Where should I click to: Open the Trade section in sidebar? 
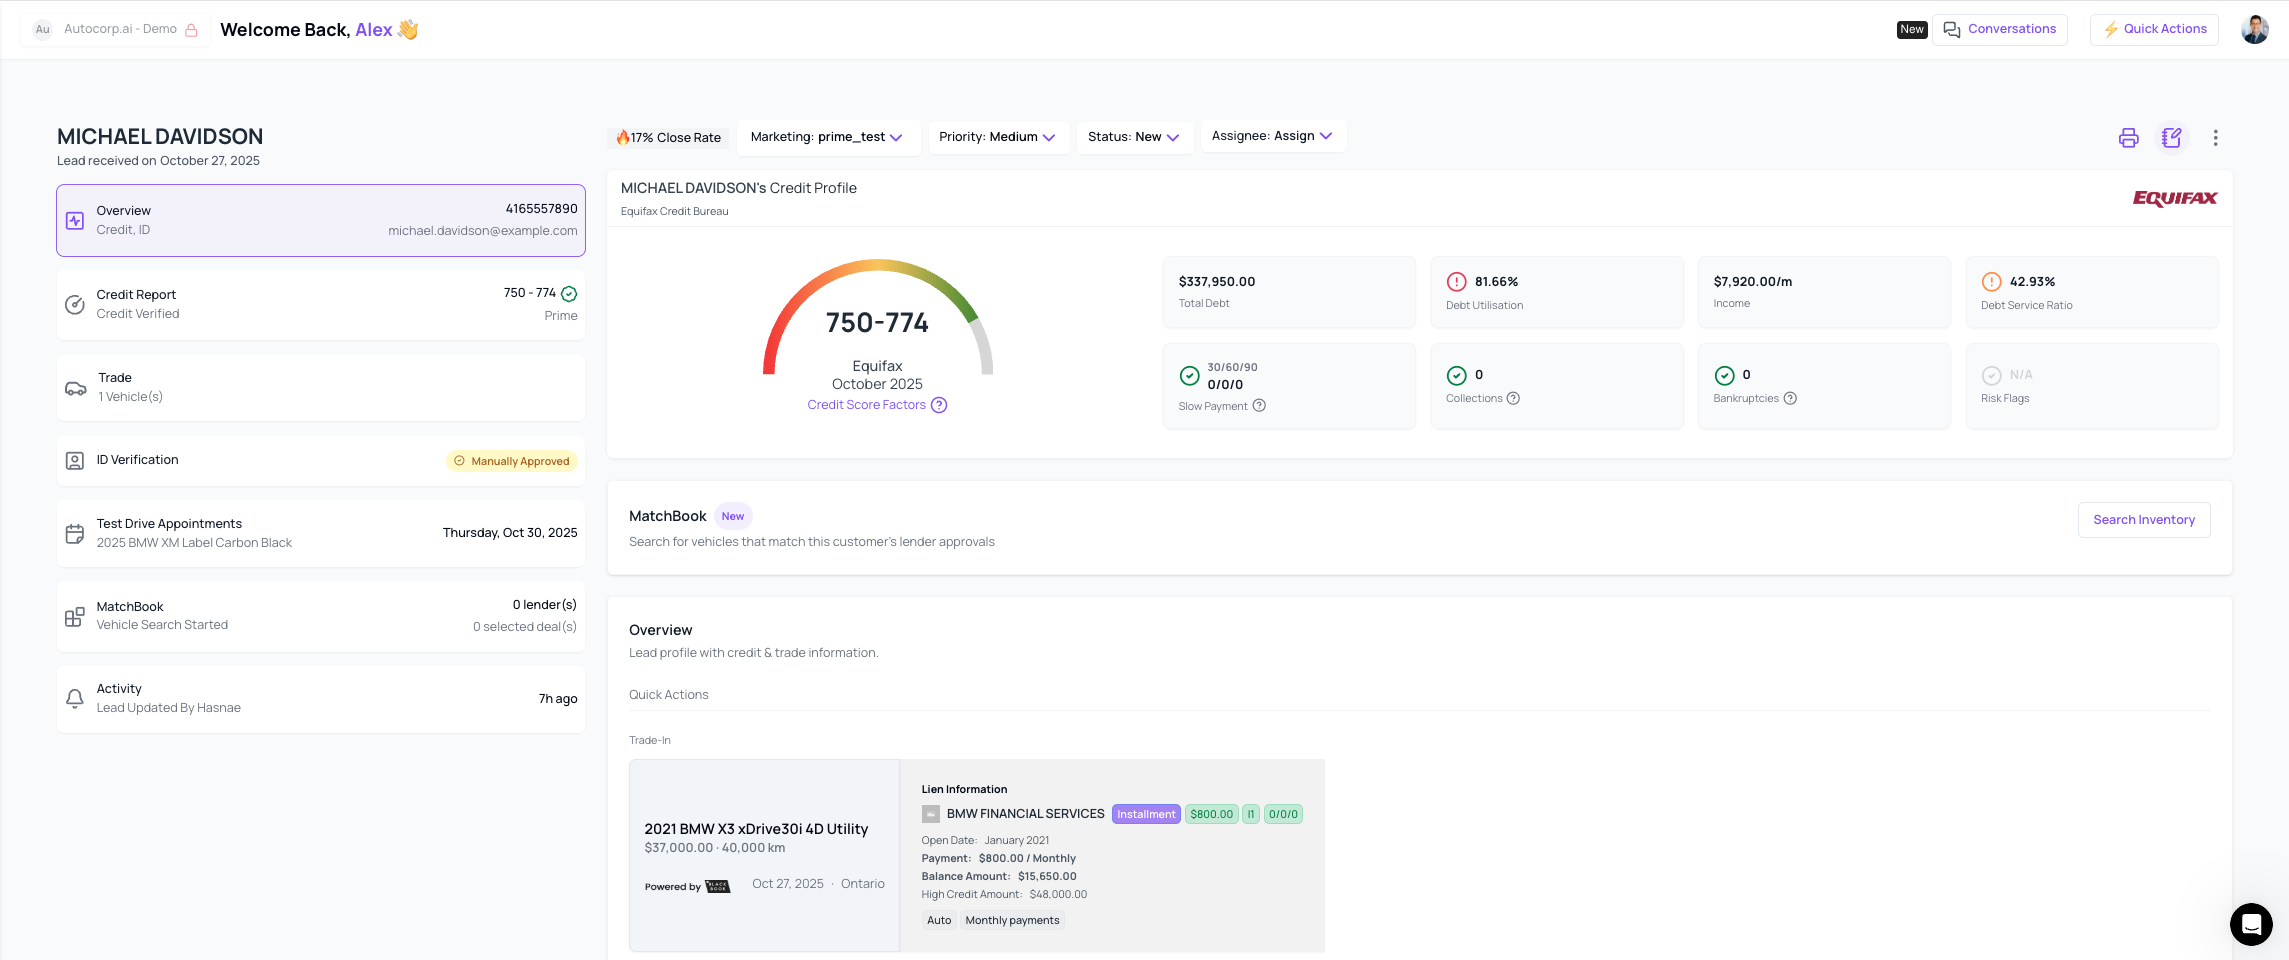point(320,388)
